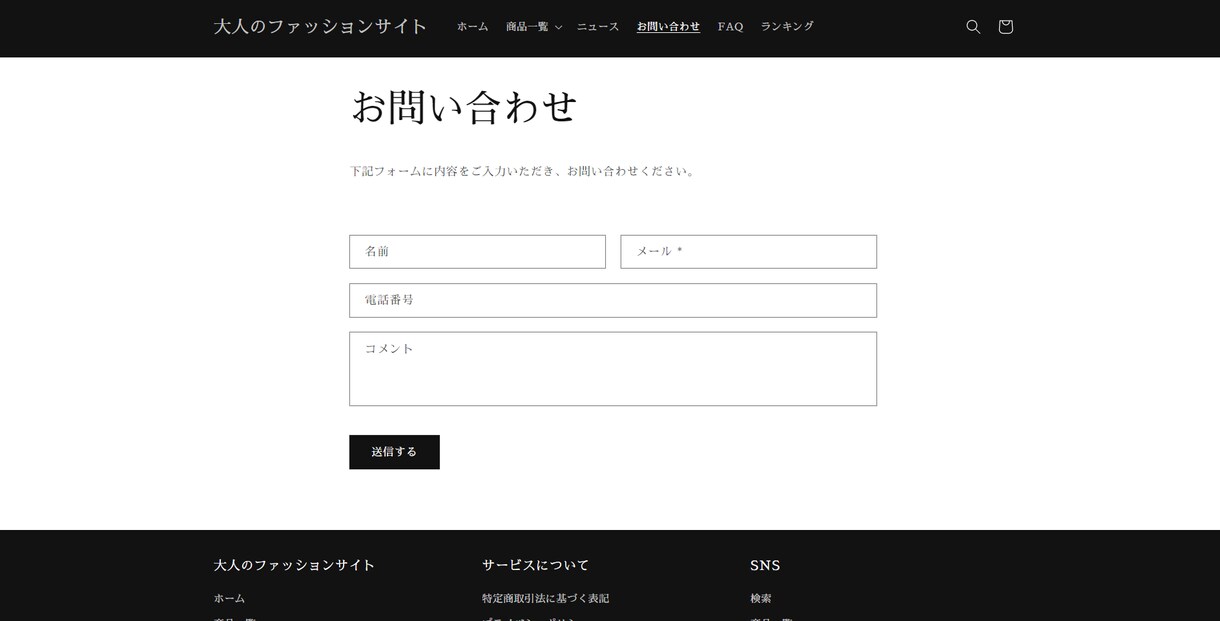Focus the 電話番号 input field
1220x621 pixels.
[613, 300]
